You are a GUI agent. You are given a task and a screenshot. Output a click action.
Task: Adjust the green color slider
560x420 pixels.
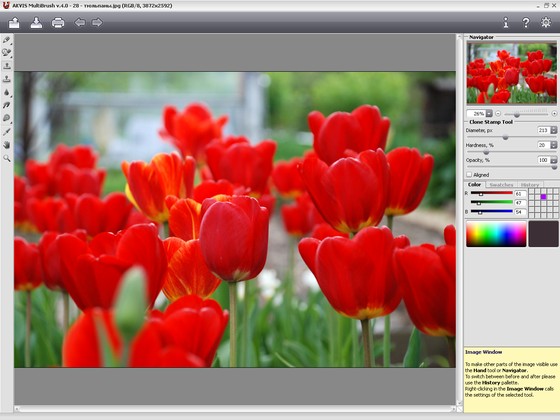492,202
